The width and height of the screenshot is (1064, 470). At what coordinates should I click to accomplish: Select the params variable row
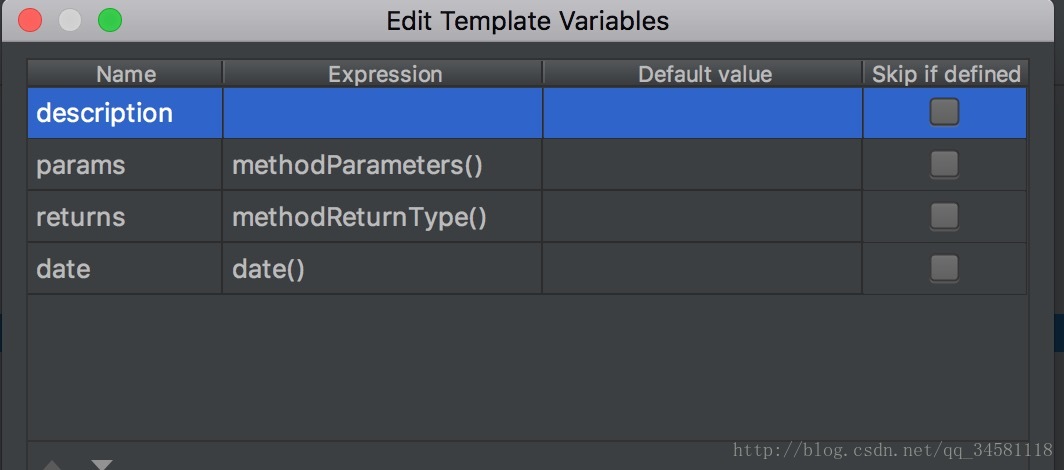(x=81, y=165)
